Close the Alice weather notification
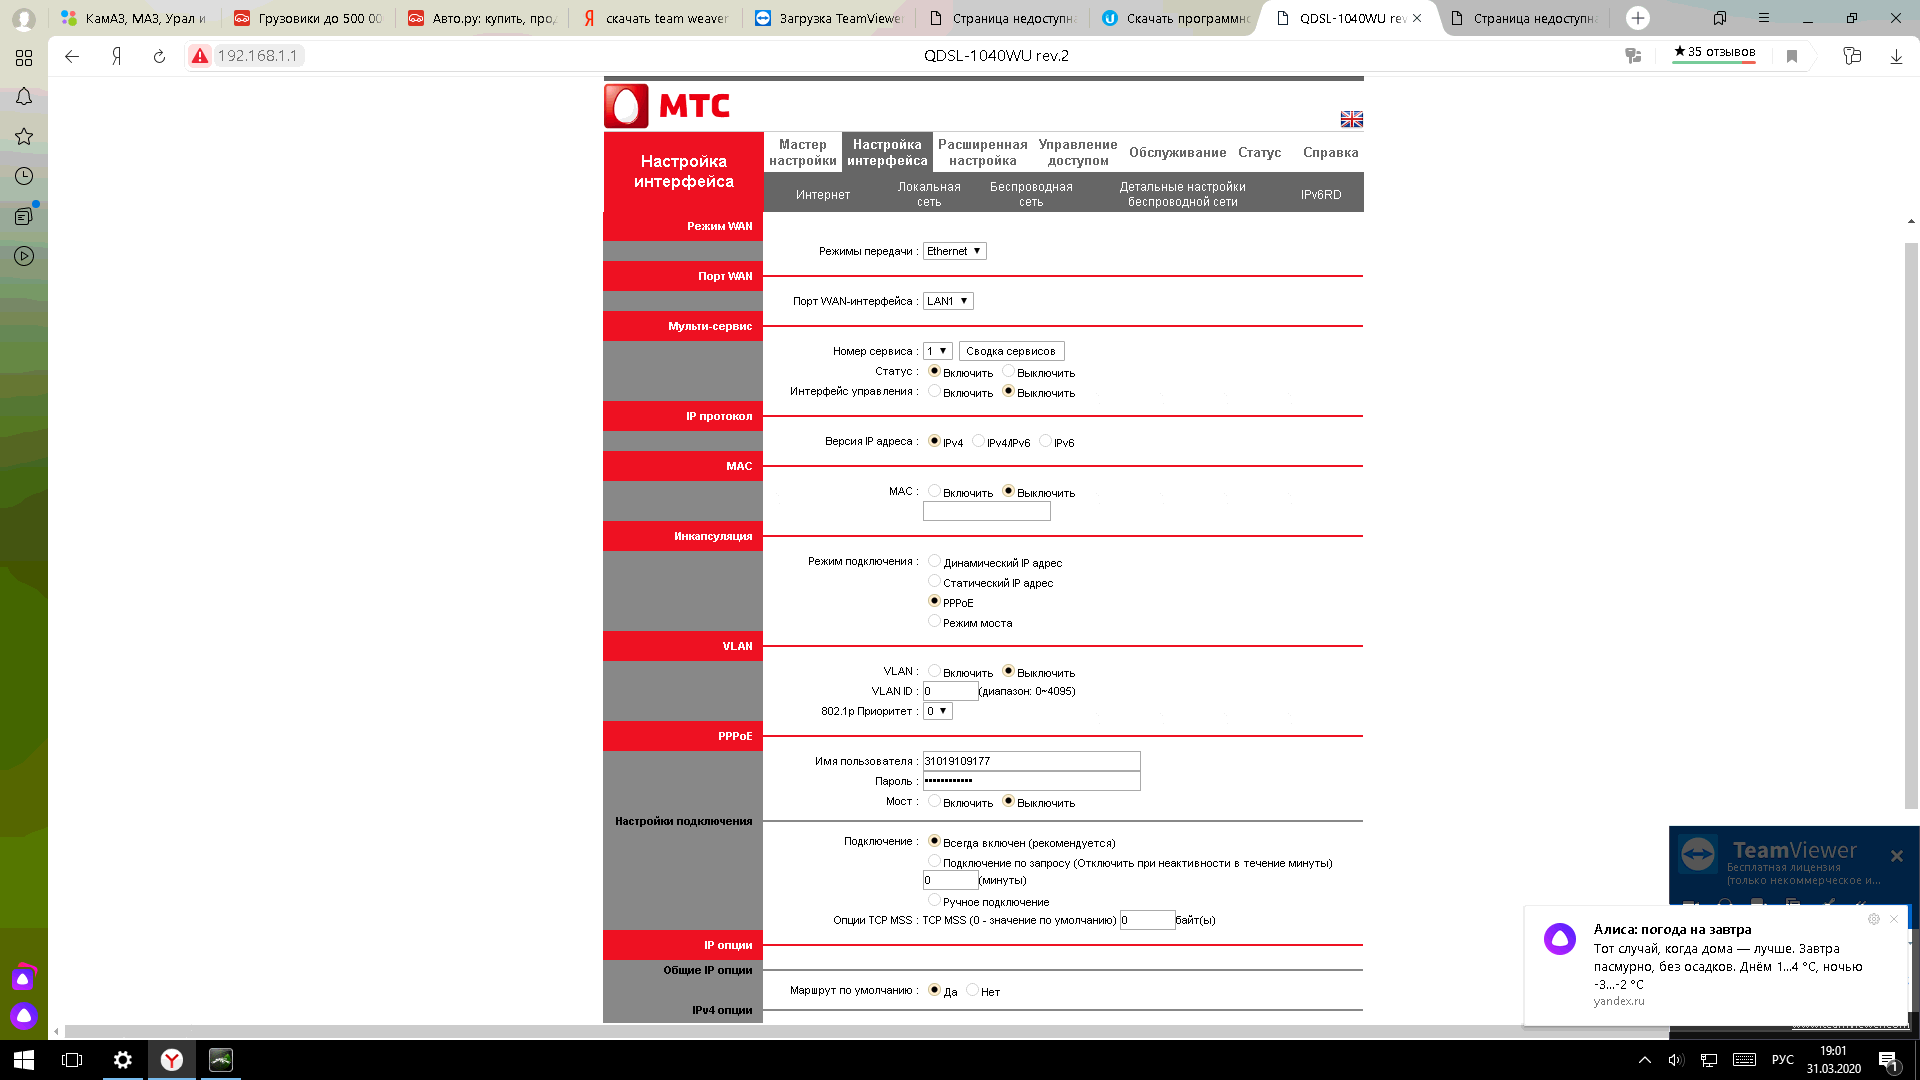1920x1080 pixels. coord(1893,919)
